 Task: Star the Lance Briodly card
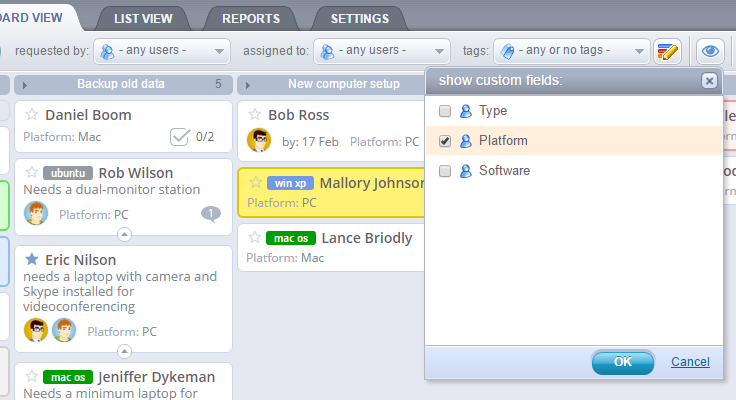click(254, 238)
